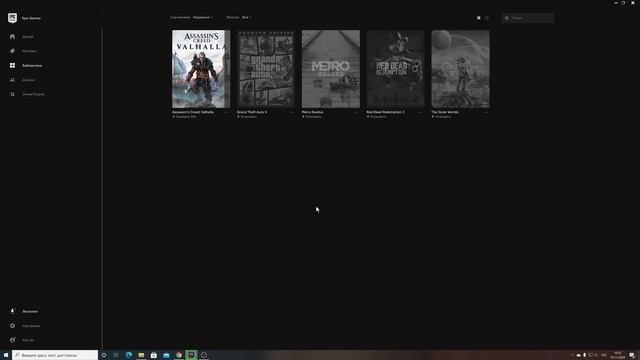Open options menu for The Outer Worlds
This screenshot has width=640, height=360.
486,112
